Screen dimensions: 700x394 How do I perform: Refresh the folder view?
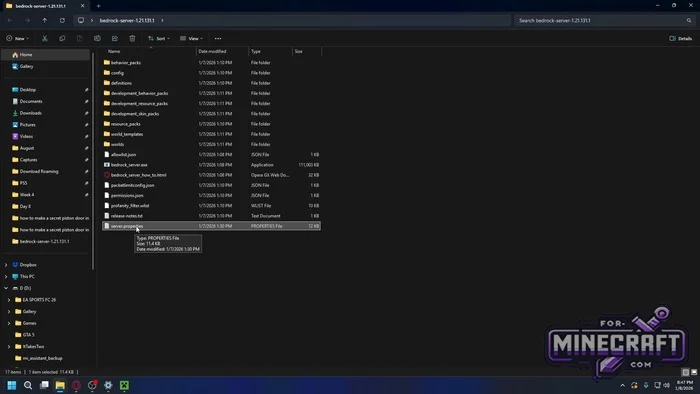tap(62, 21)
